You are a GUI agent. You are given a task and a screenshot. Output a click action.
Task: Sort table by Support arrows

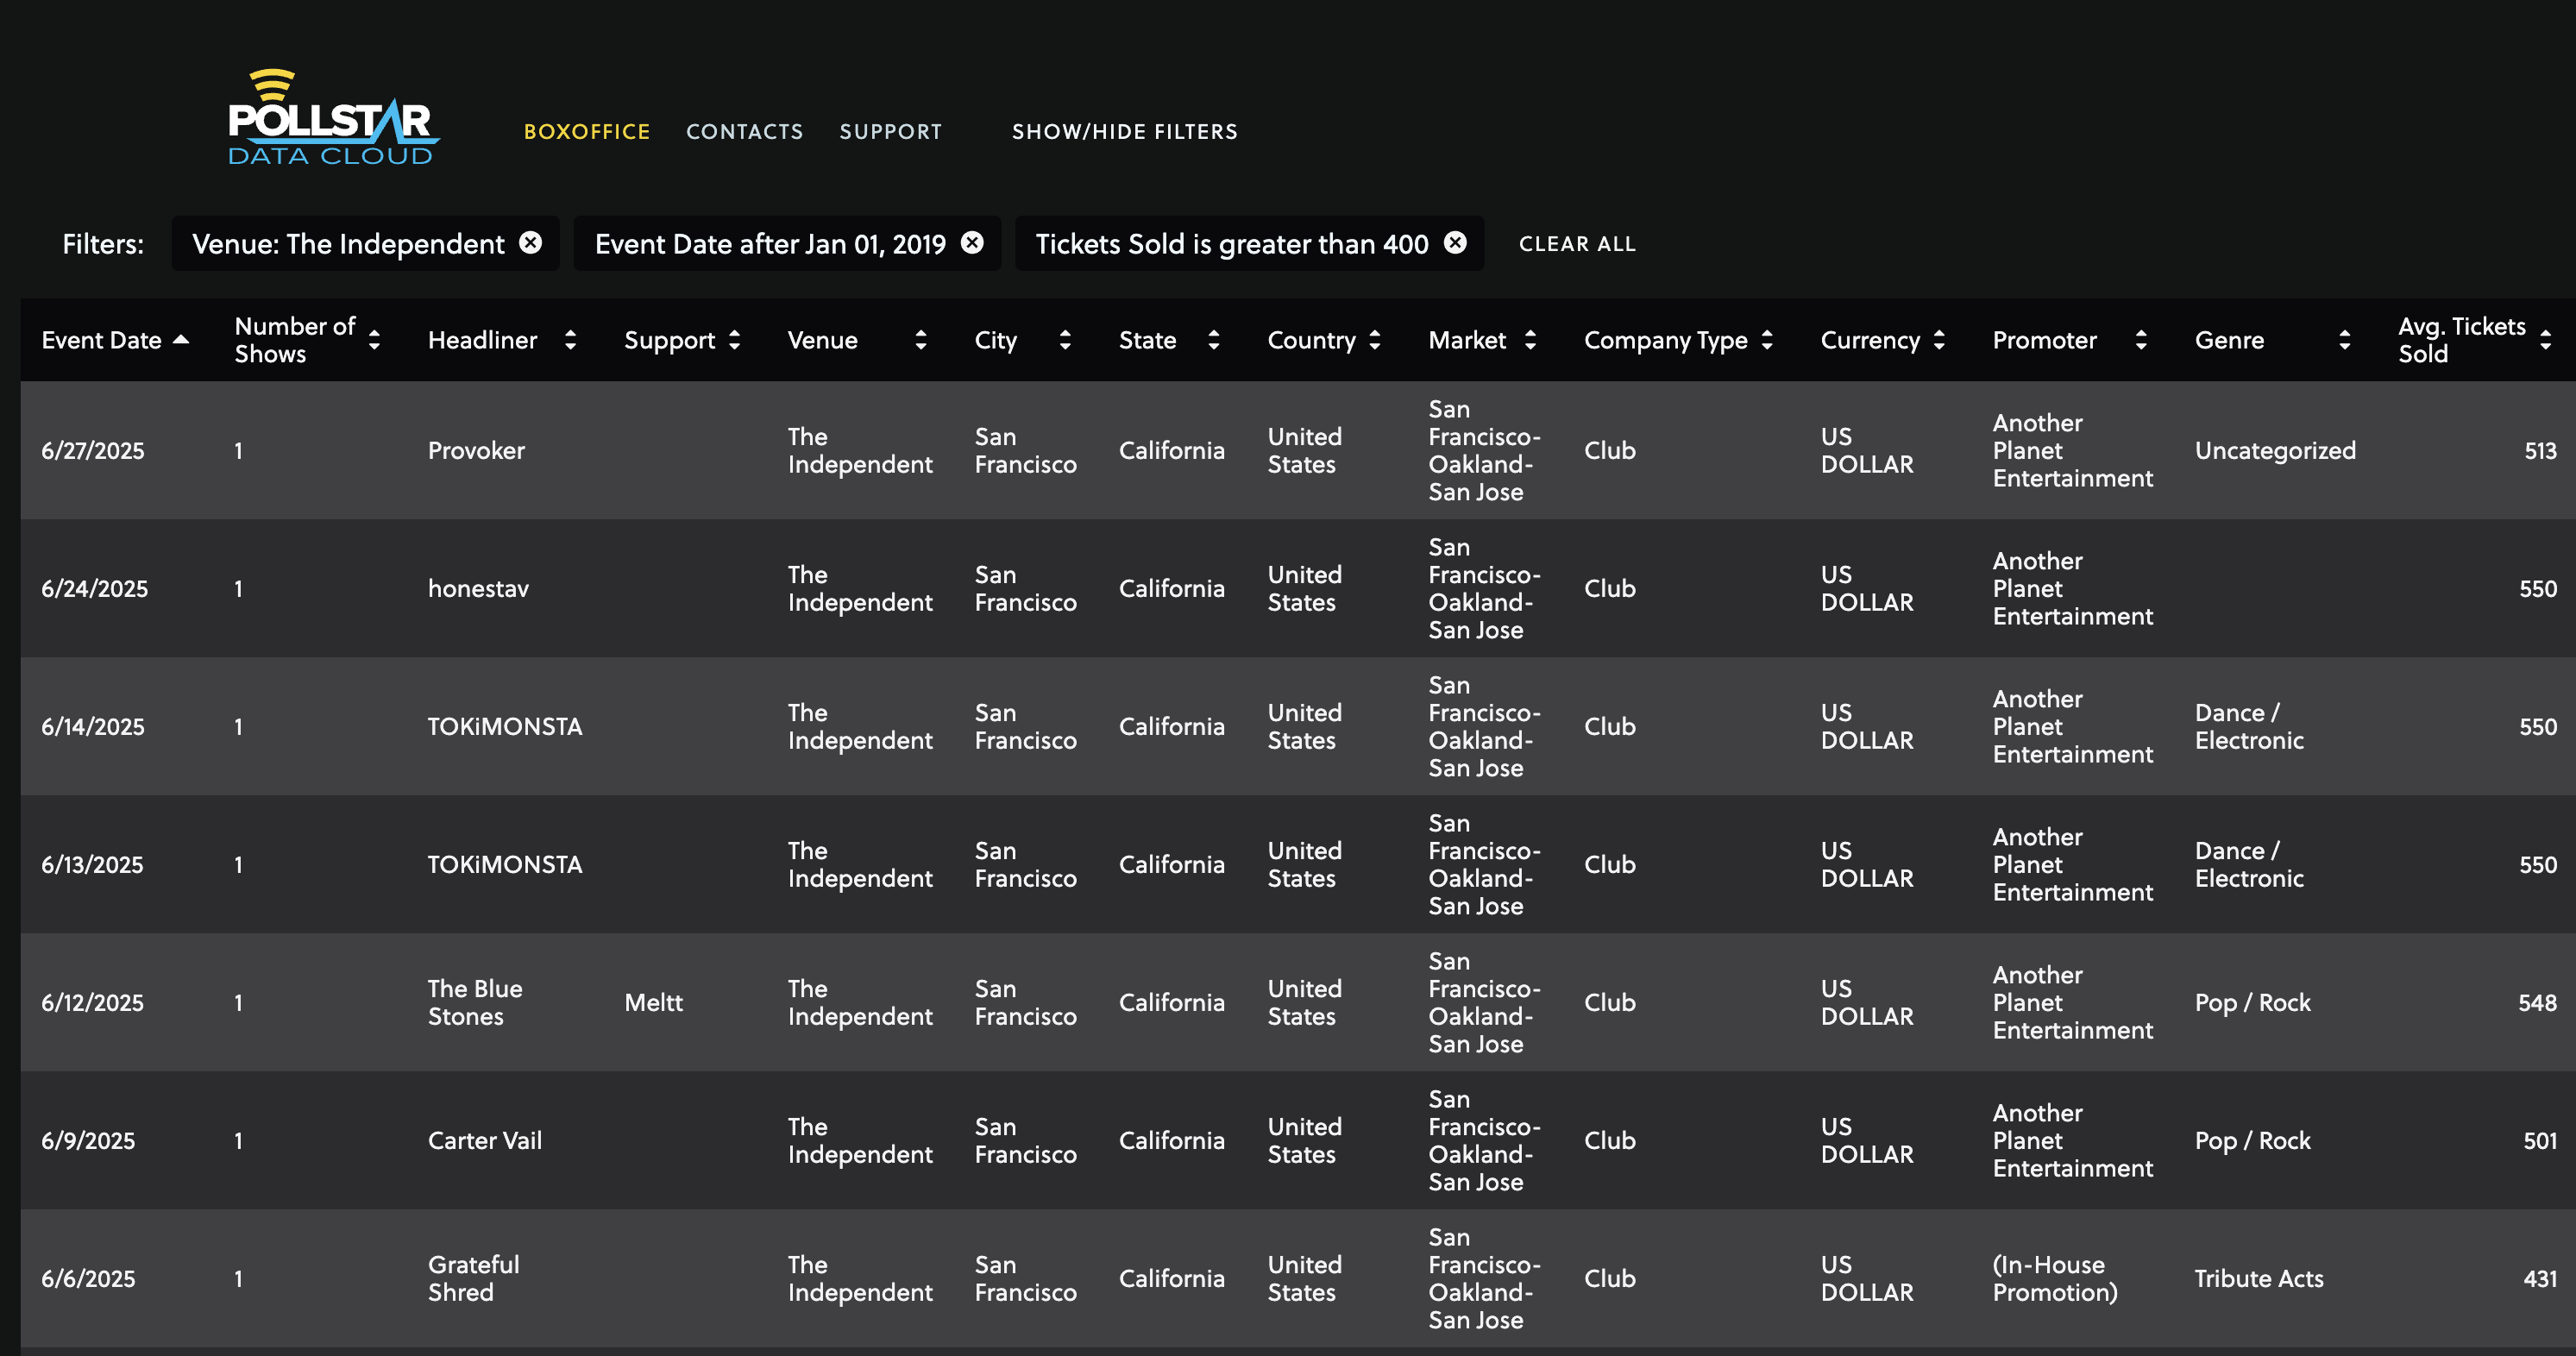(x=735, y=340)
